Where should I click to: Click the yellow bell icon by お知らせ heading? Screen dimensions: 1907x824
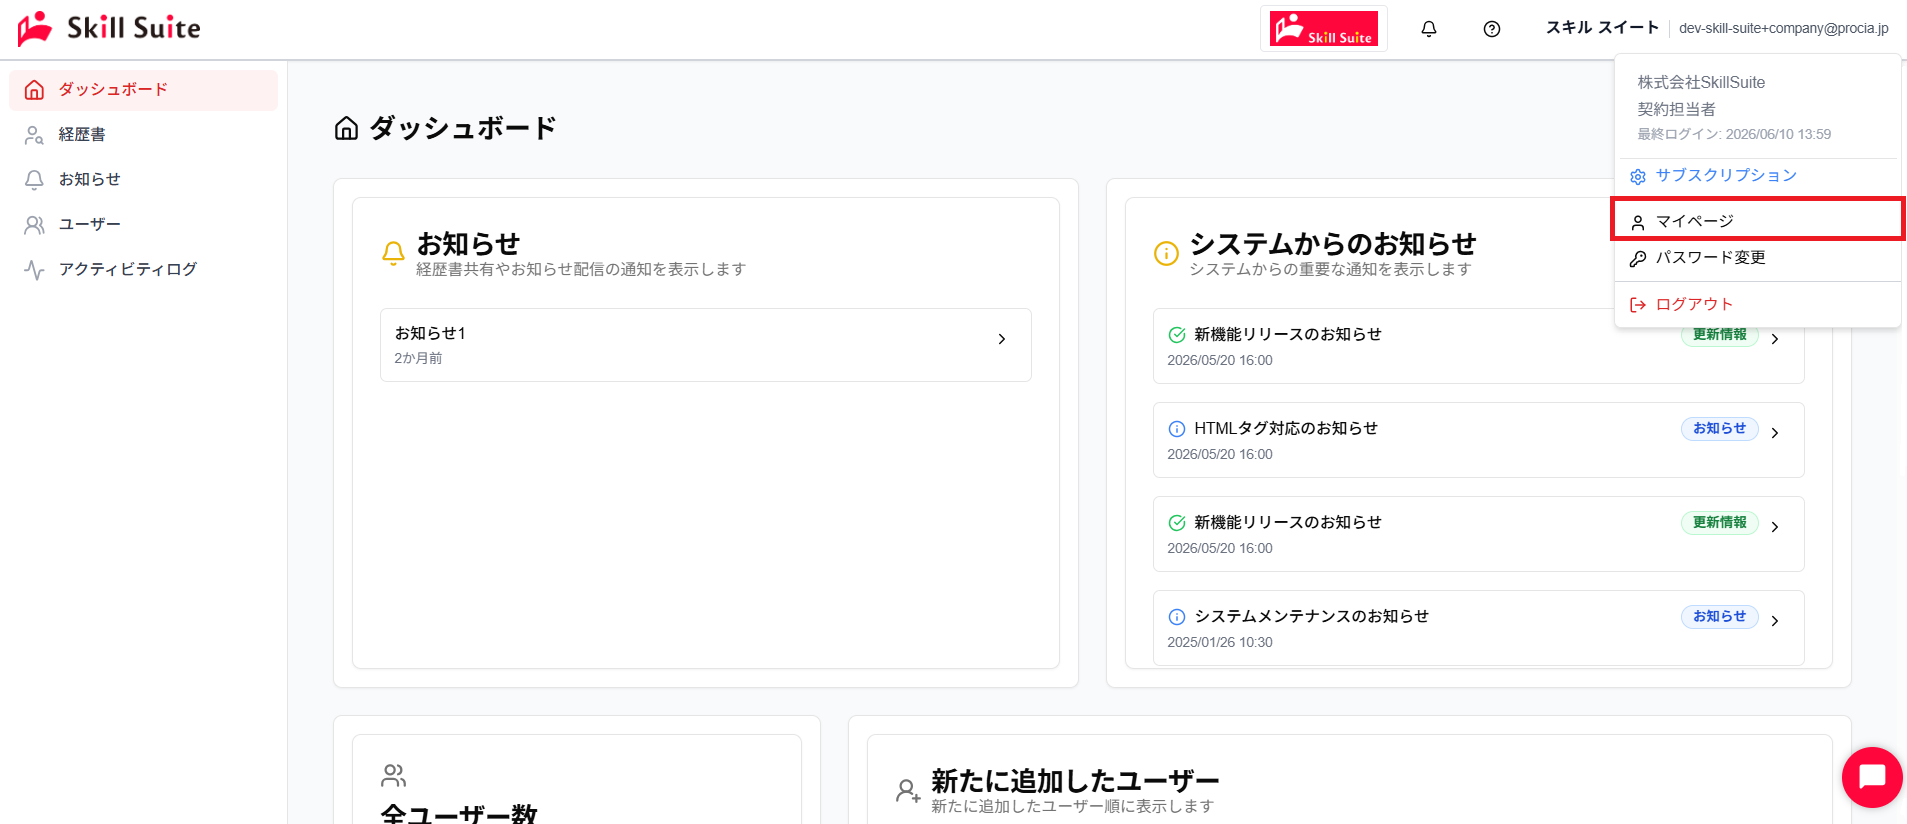(x=394, y=253)
